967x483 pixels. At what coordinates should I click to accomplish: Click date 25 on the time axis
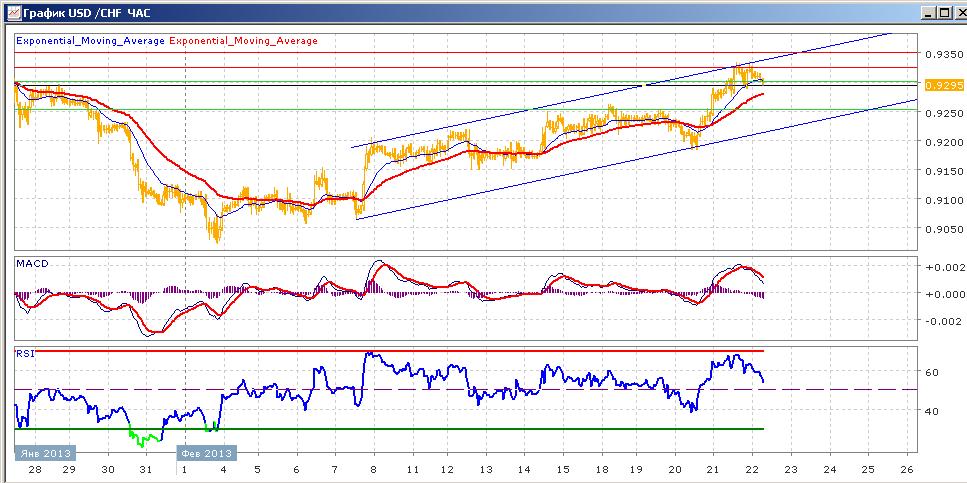(868, 468)
